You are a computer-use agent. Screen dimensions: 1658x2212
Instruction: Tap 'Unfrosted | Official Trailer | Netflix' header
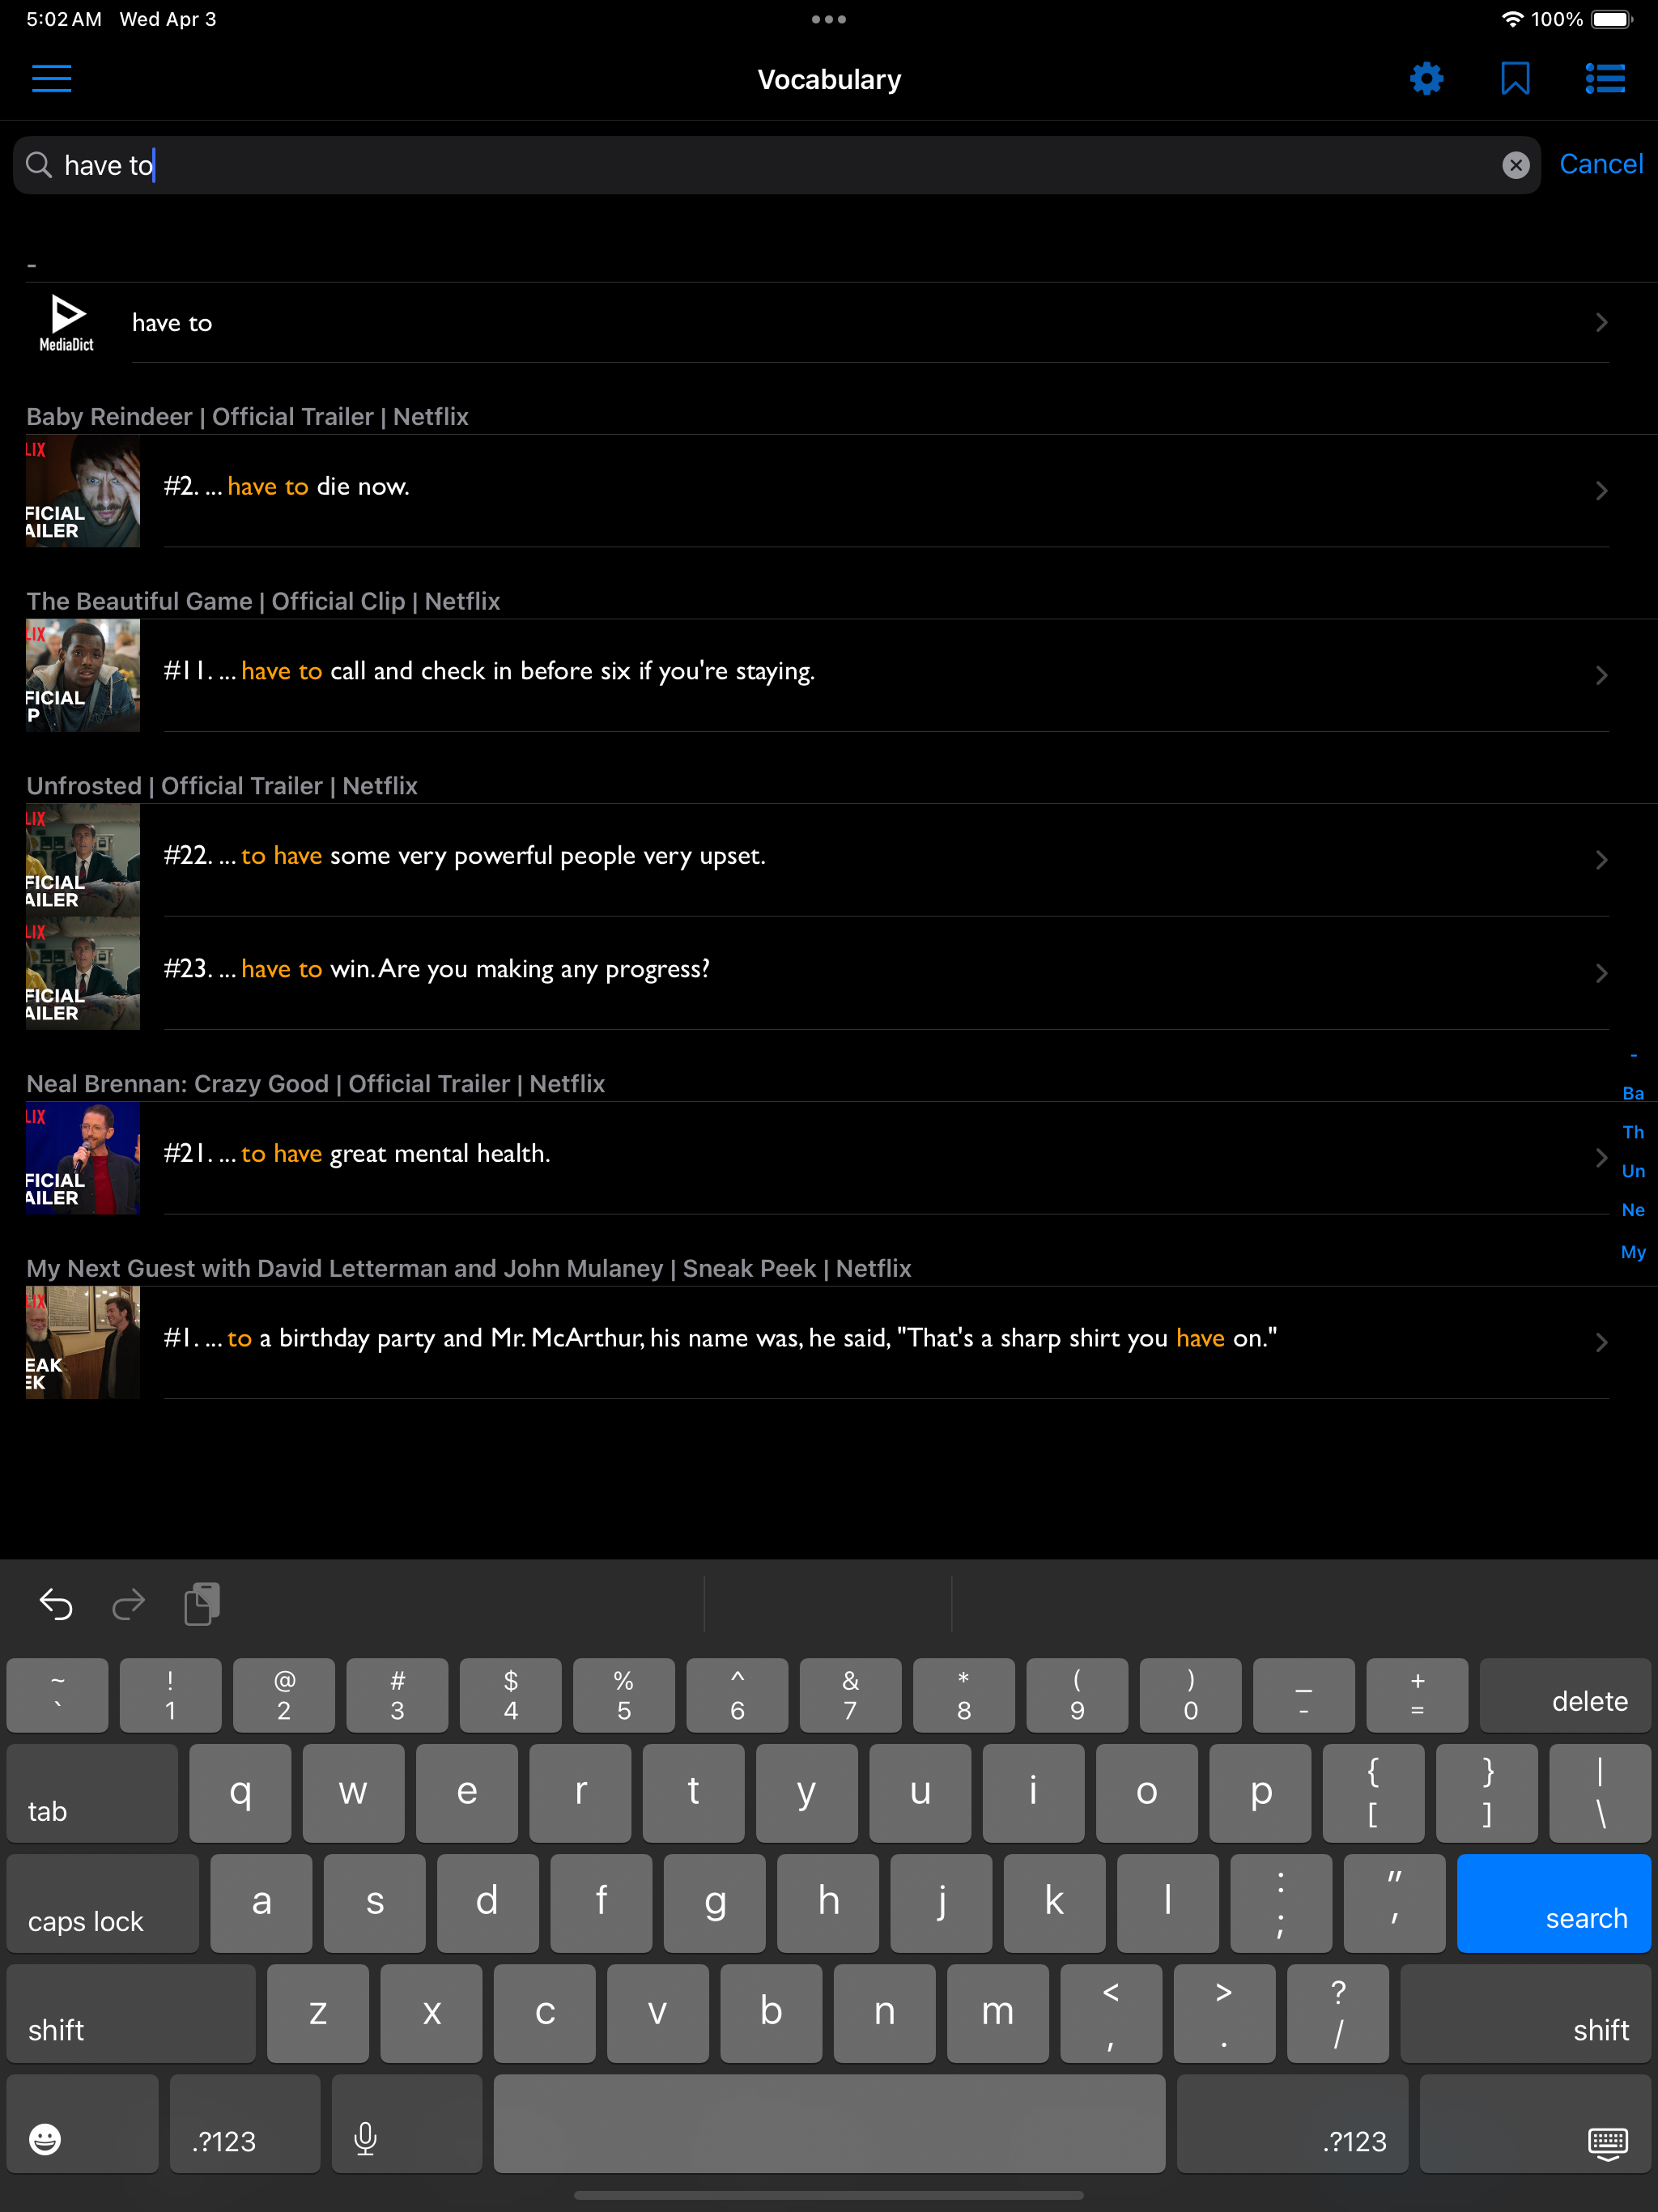pos(222,786)
